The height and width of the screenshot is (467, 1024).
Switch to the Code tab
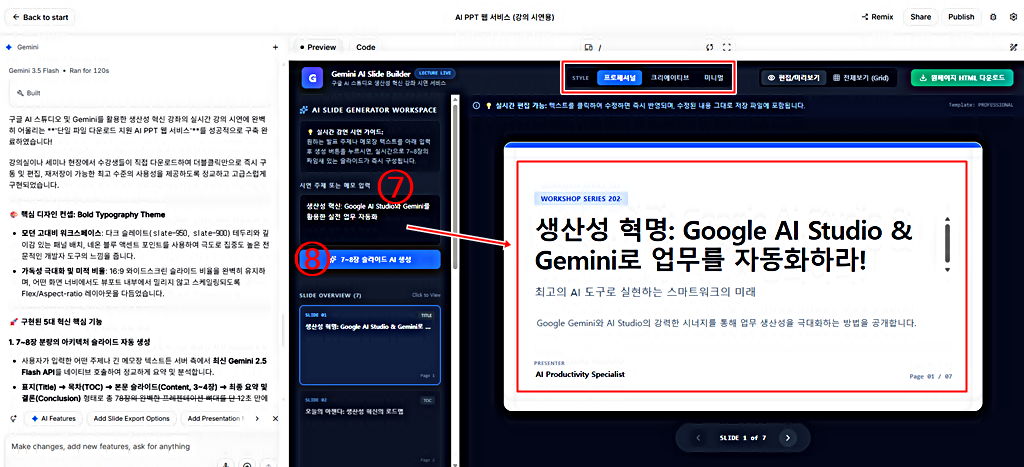tap(366, 47)
